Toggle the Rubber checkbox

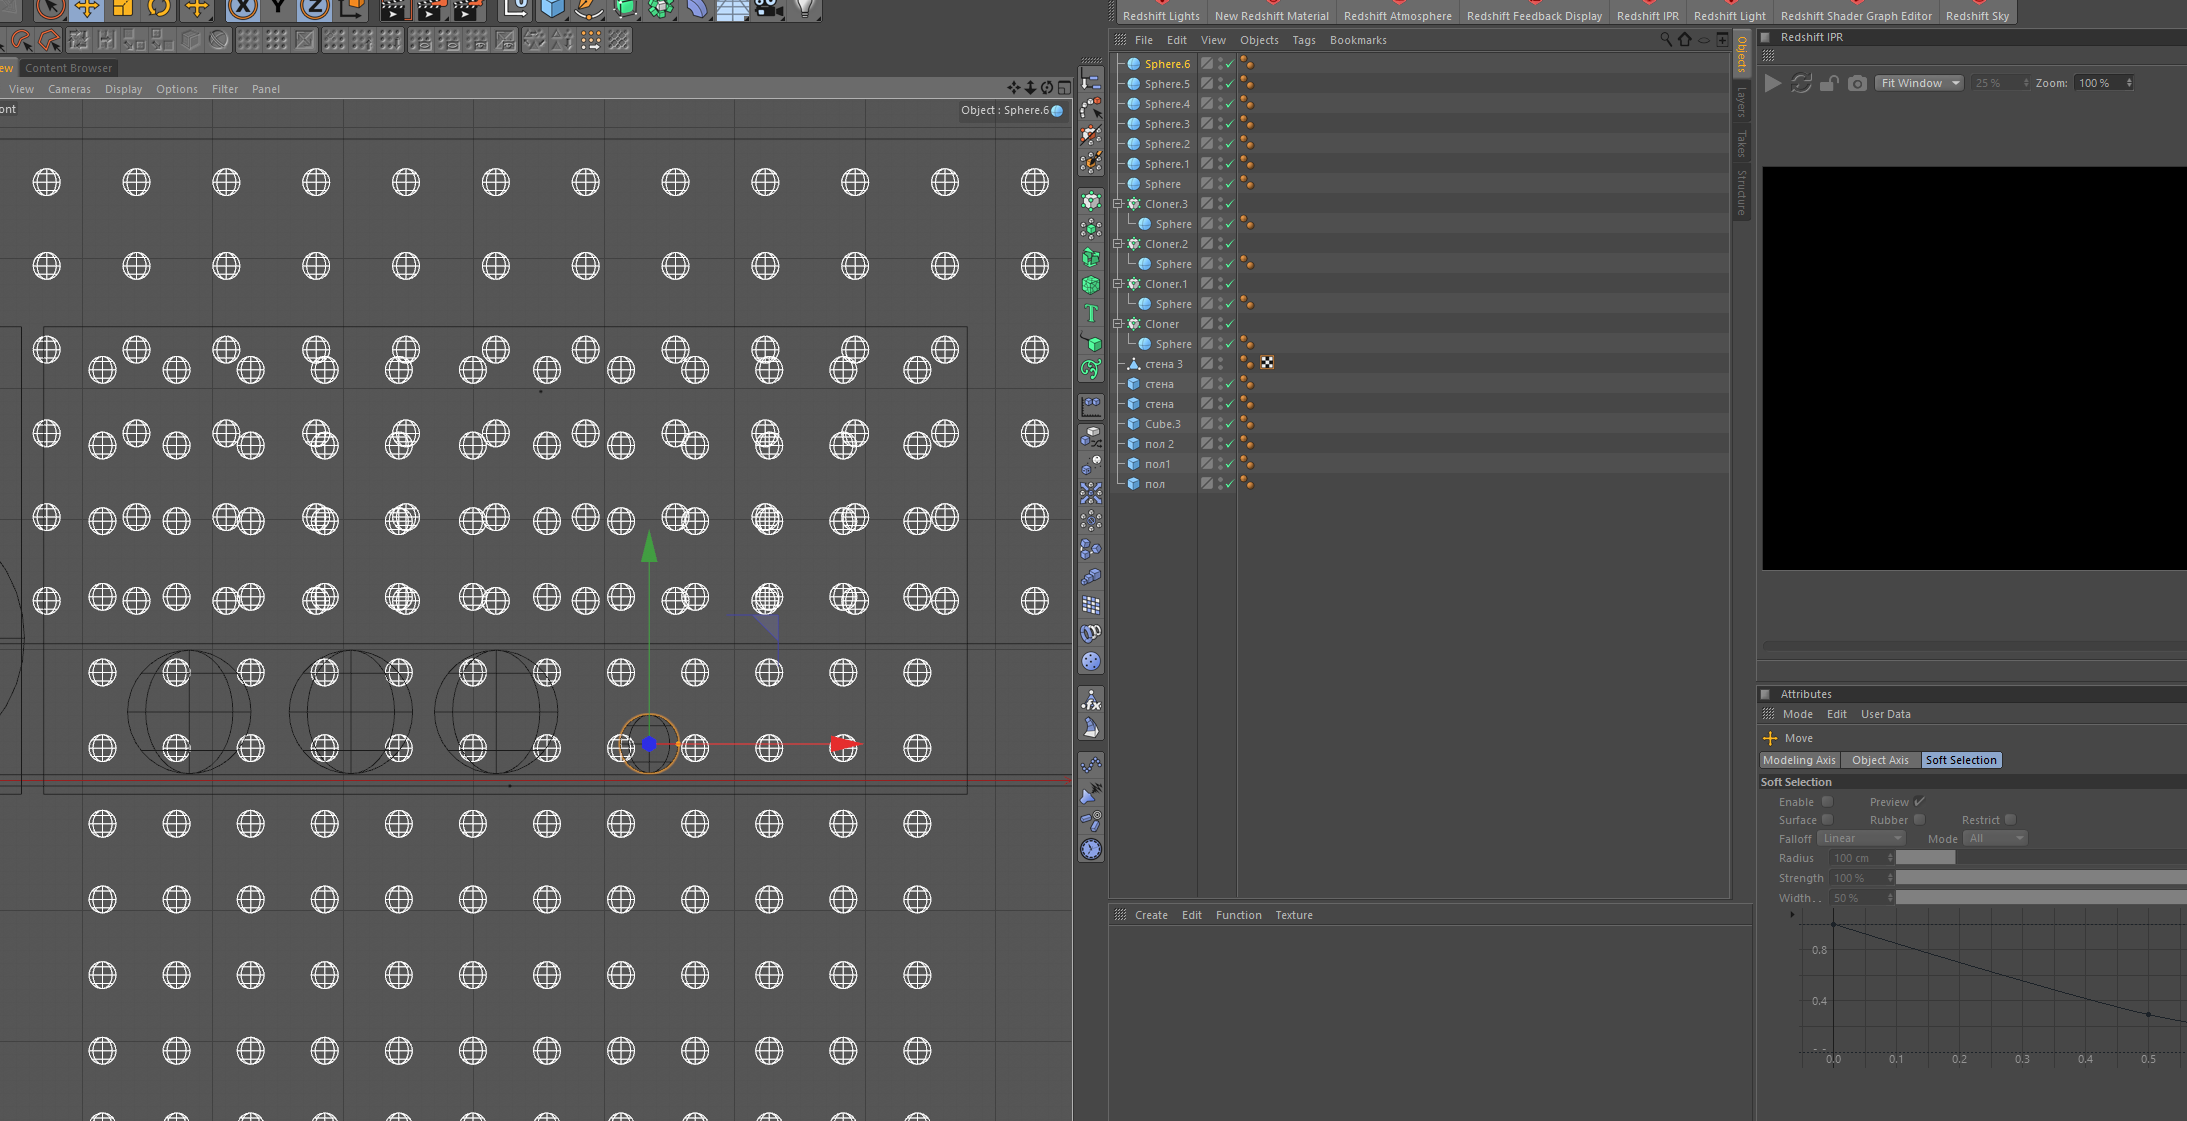point(1919,819)
